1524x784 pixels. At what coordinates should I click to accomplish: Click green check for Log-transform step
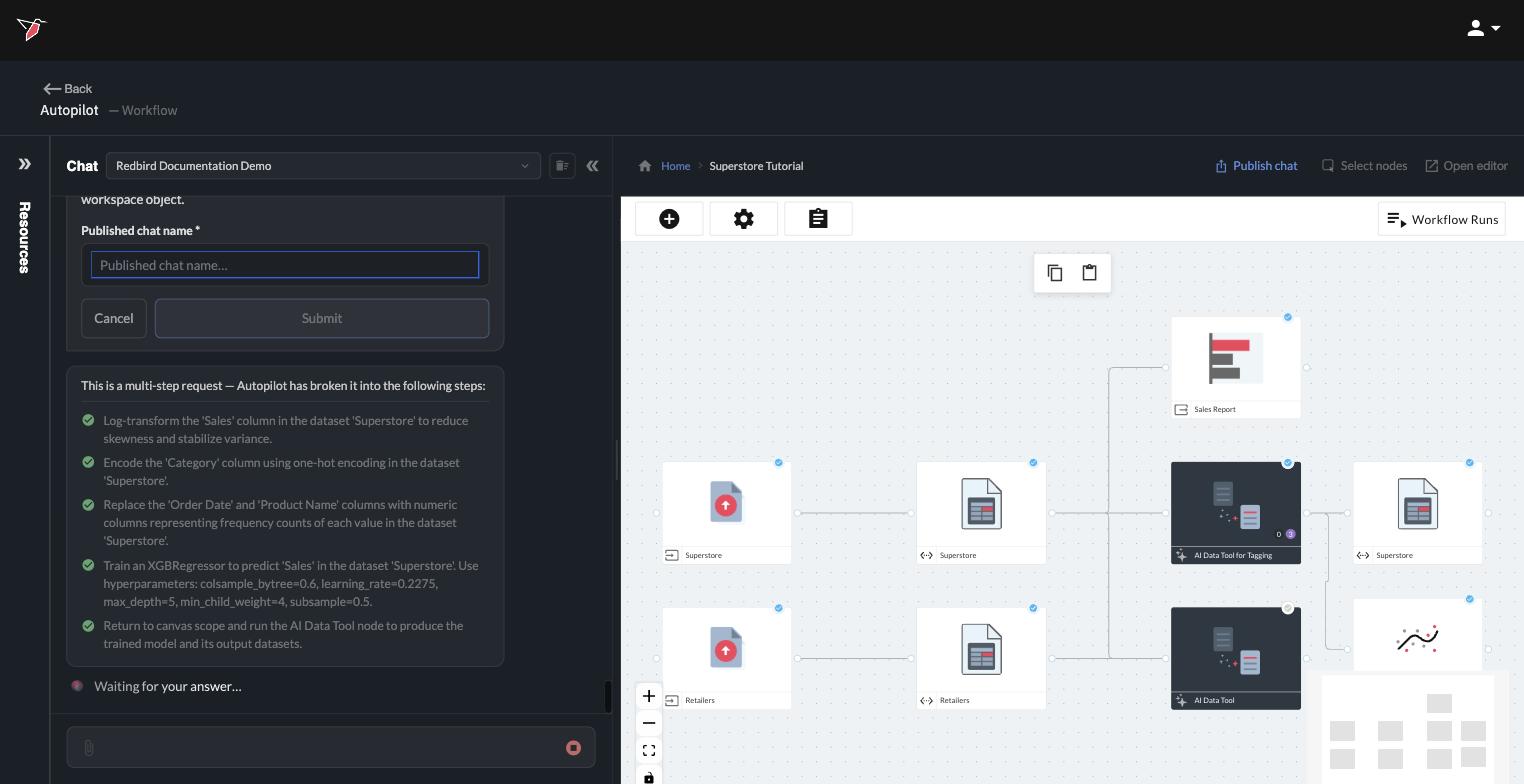[x=88, y=420]
